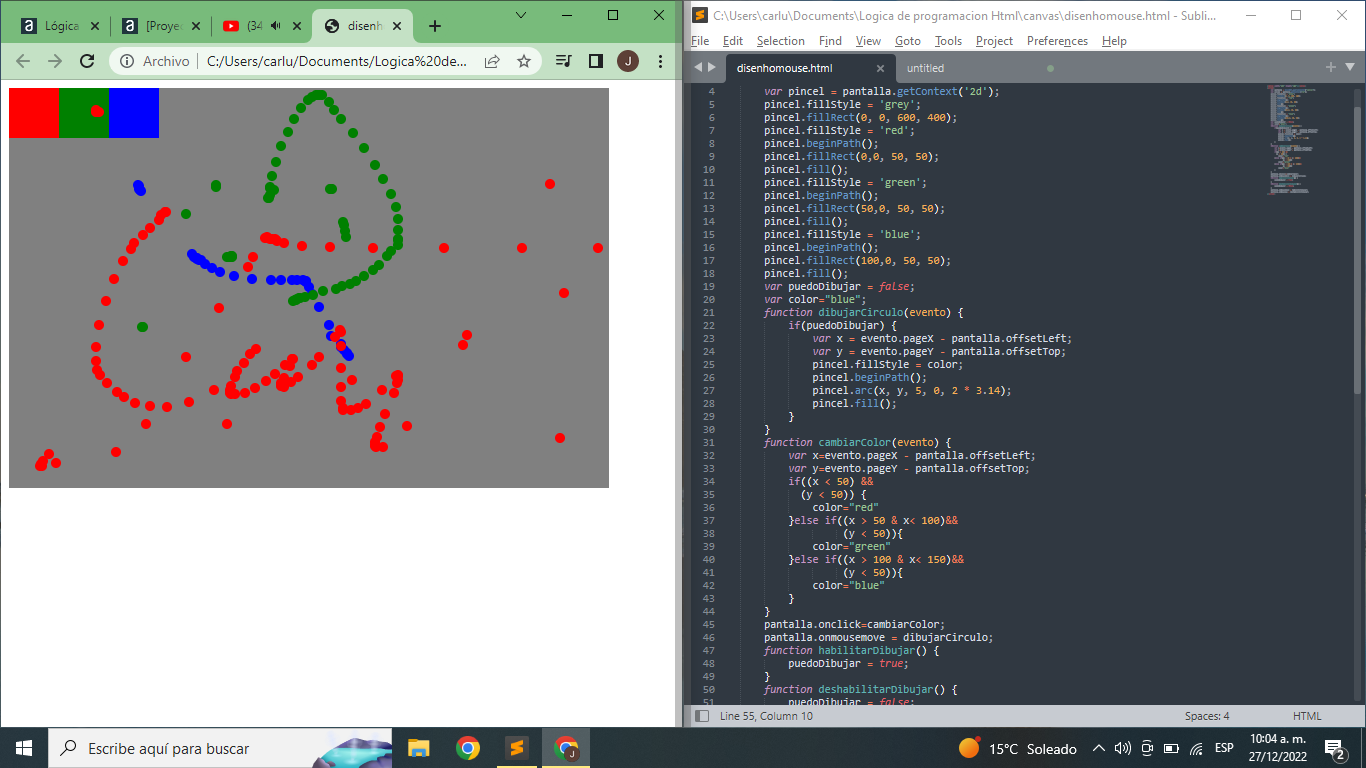The image size is (1366, 768).
Task: Open Chrome media controls icon
Action: pyautogui.click(x=563, y=61)
